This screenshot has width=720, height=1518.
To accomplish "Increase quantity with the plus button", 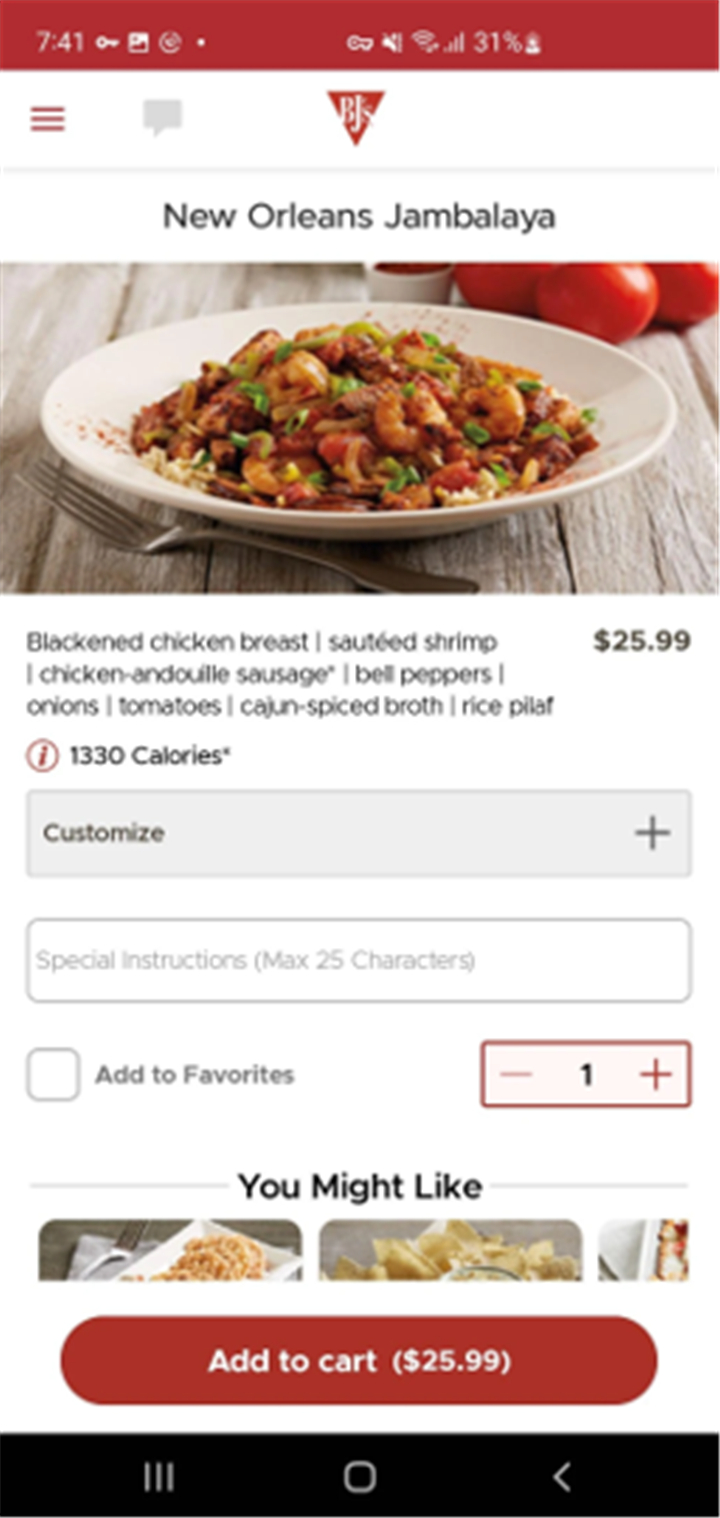I will 656,1075.
